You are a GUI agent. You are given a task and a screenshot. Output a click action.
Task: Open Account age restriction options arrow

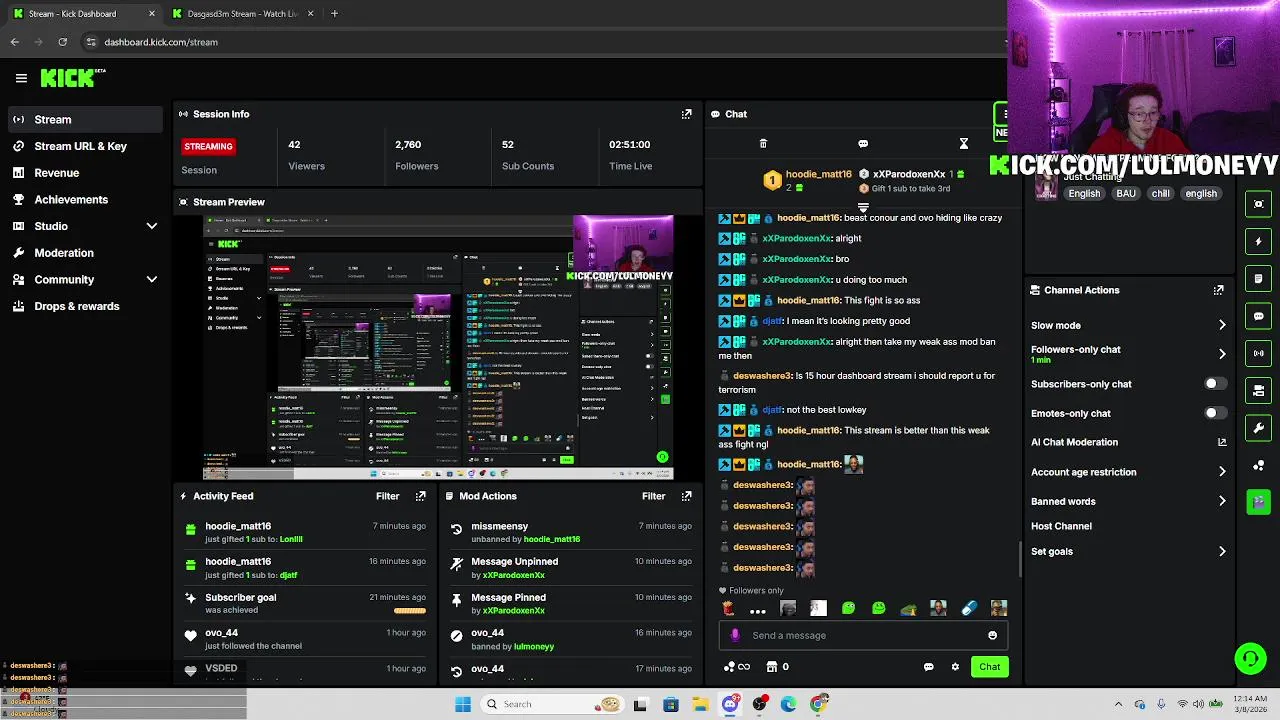pyautogui.click(x=1222, y=472)
